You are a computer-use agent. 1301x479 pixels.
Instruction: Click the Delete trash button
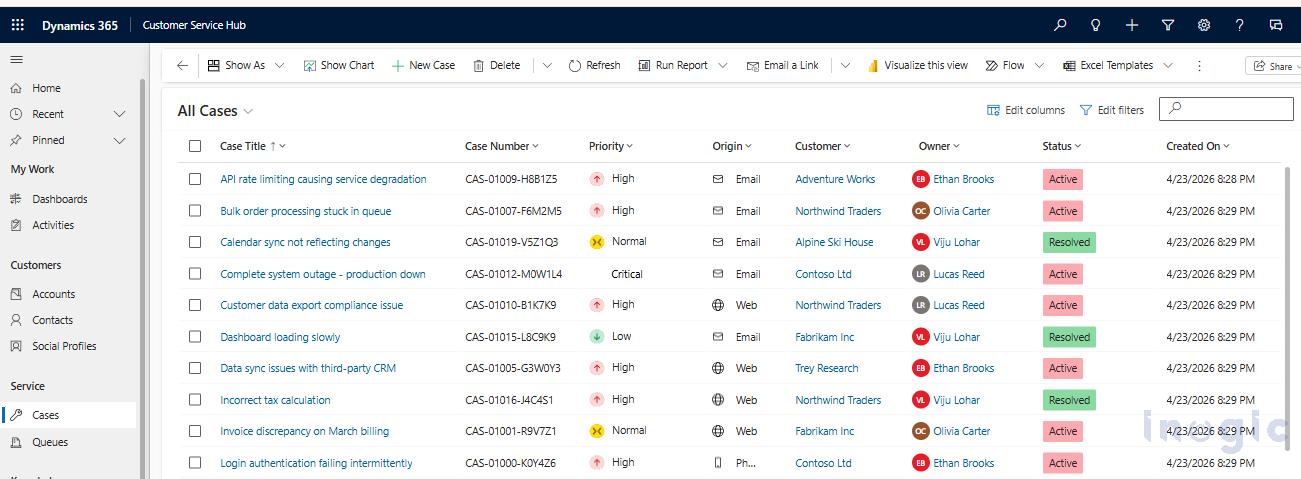coord(496,65)
